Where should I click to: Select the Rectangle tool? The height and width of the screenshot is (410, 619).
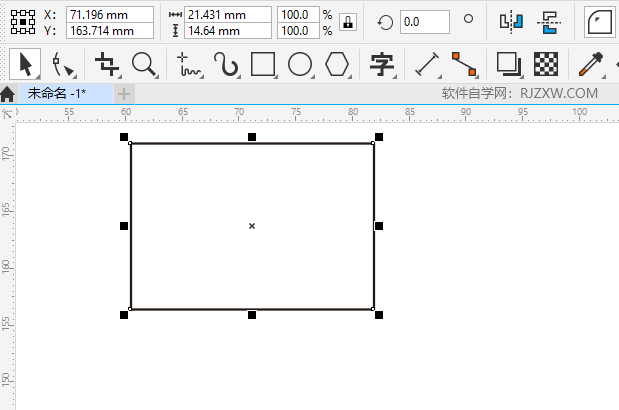coord(263,65)
